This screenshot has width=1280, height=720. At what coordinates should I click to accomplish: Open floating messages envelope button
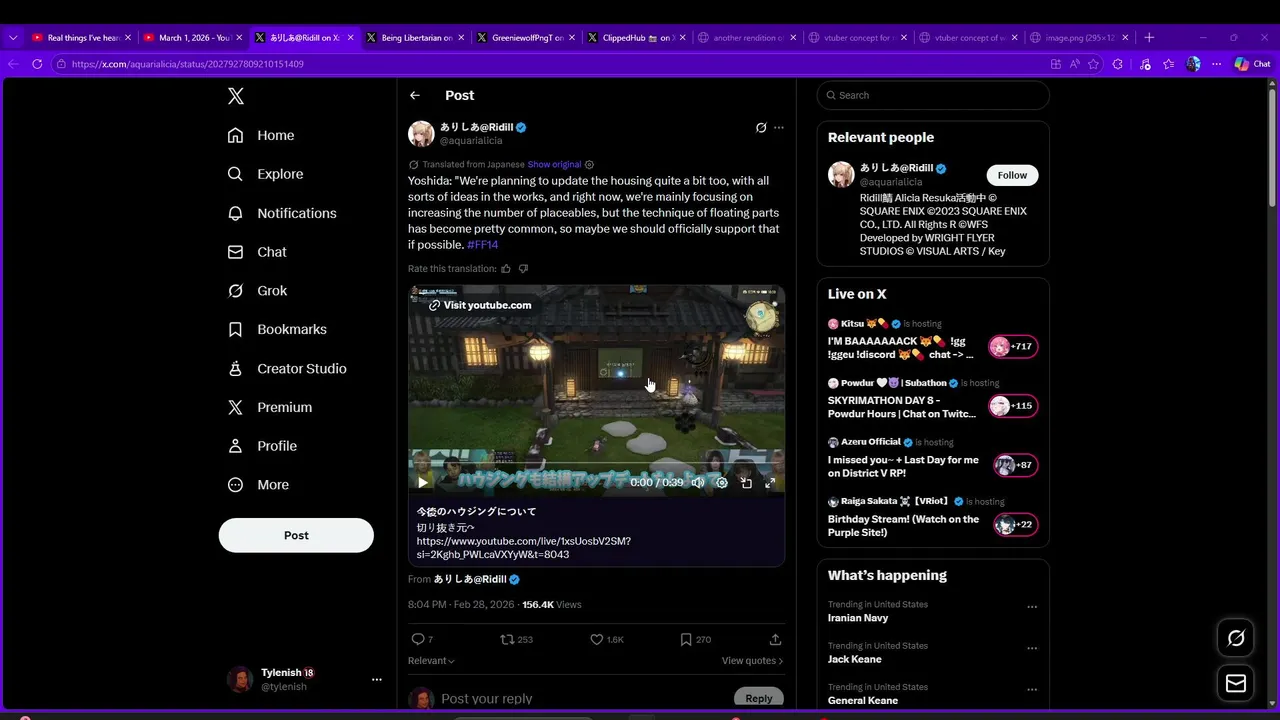point(1236,683)
